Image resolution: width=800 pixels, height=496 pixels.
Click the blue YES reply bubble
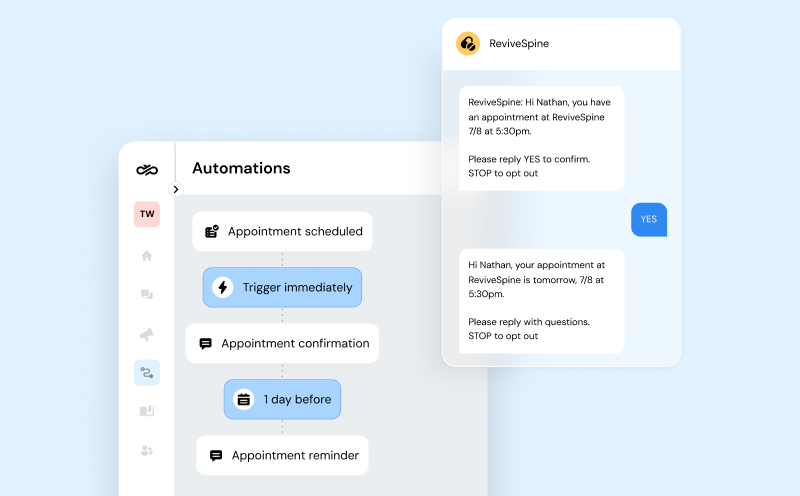pyautogui.click(x=648, y=220)
